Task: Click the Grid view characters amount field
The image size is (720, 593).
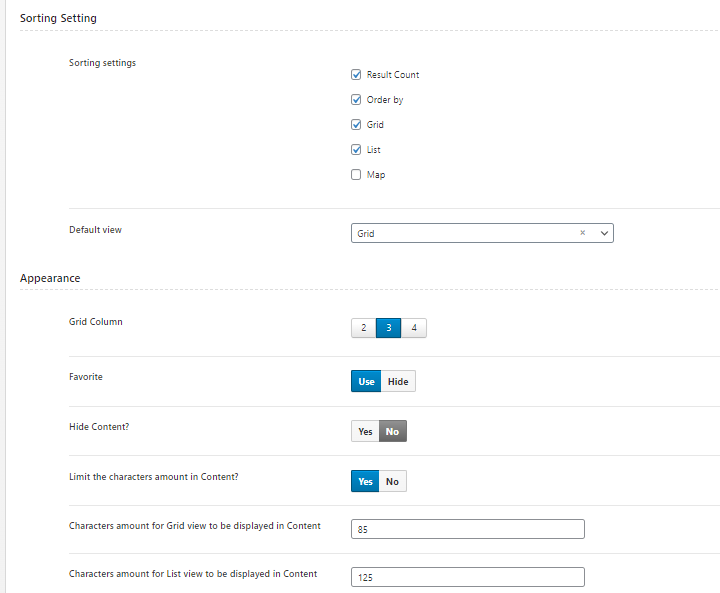Action: [467, 529]
